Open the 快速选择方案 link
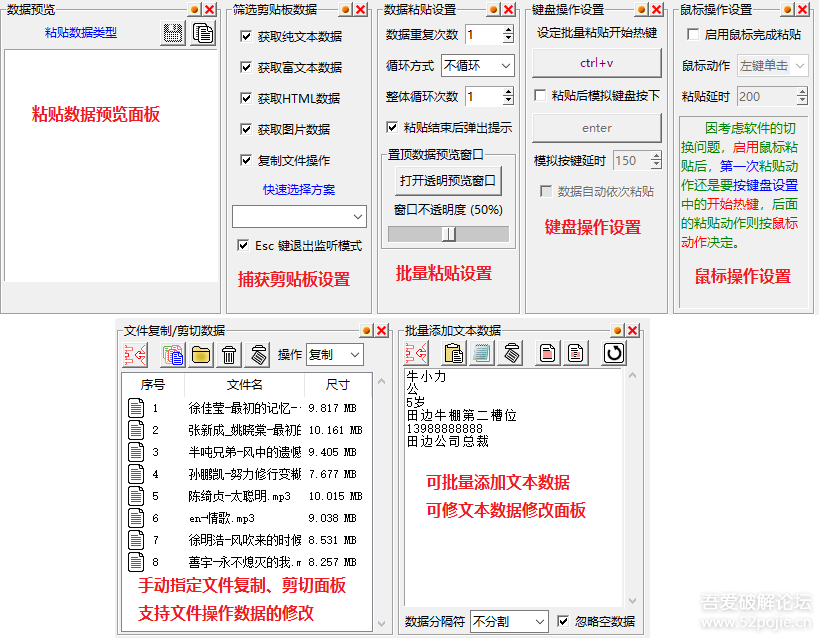Viewport: 821px width, 639px height. 300,188
